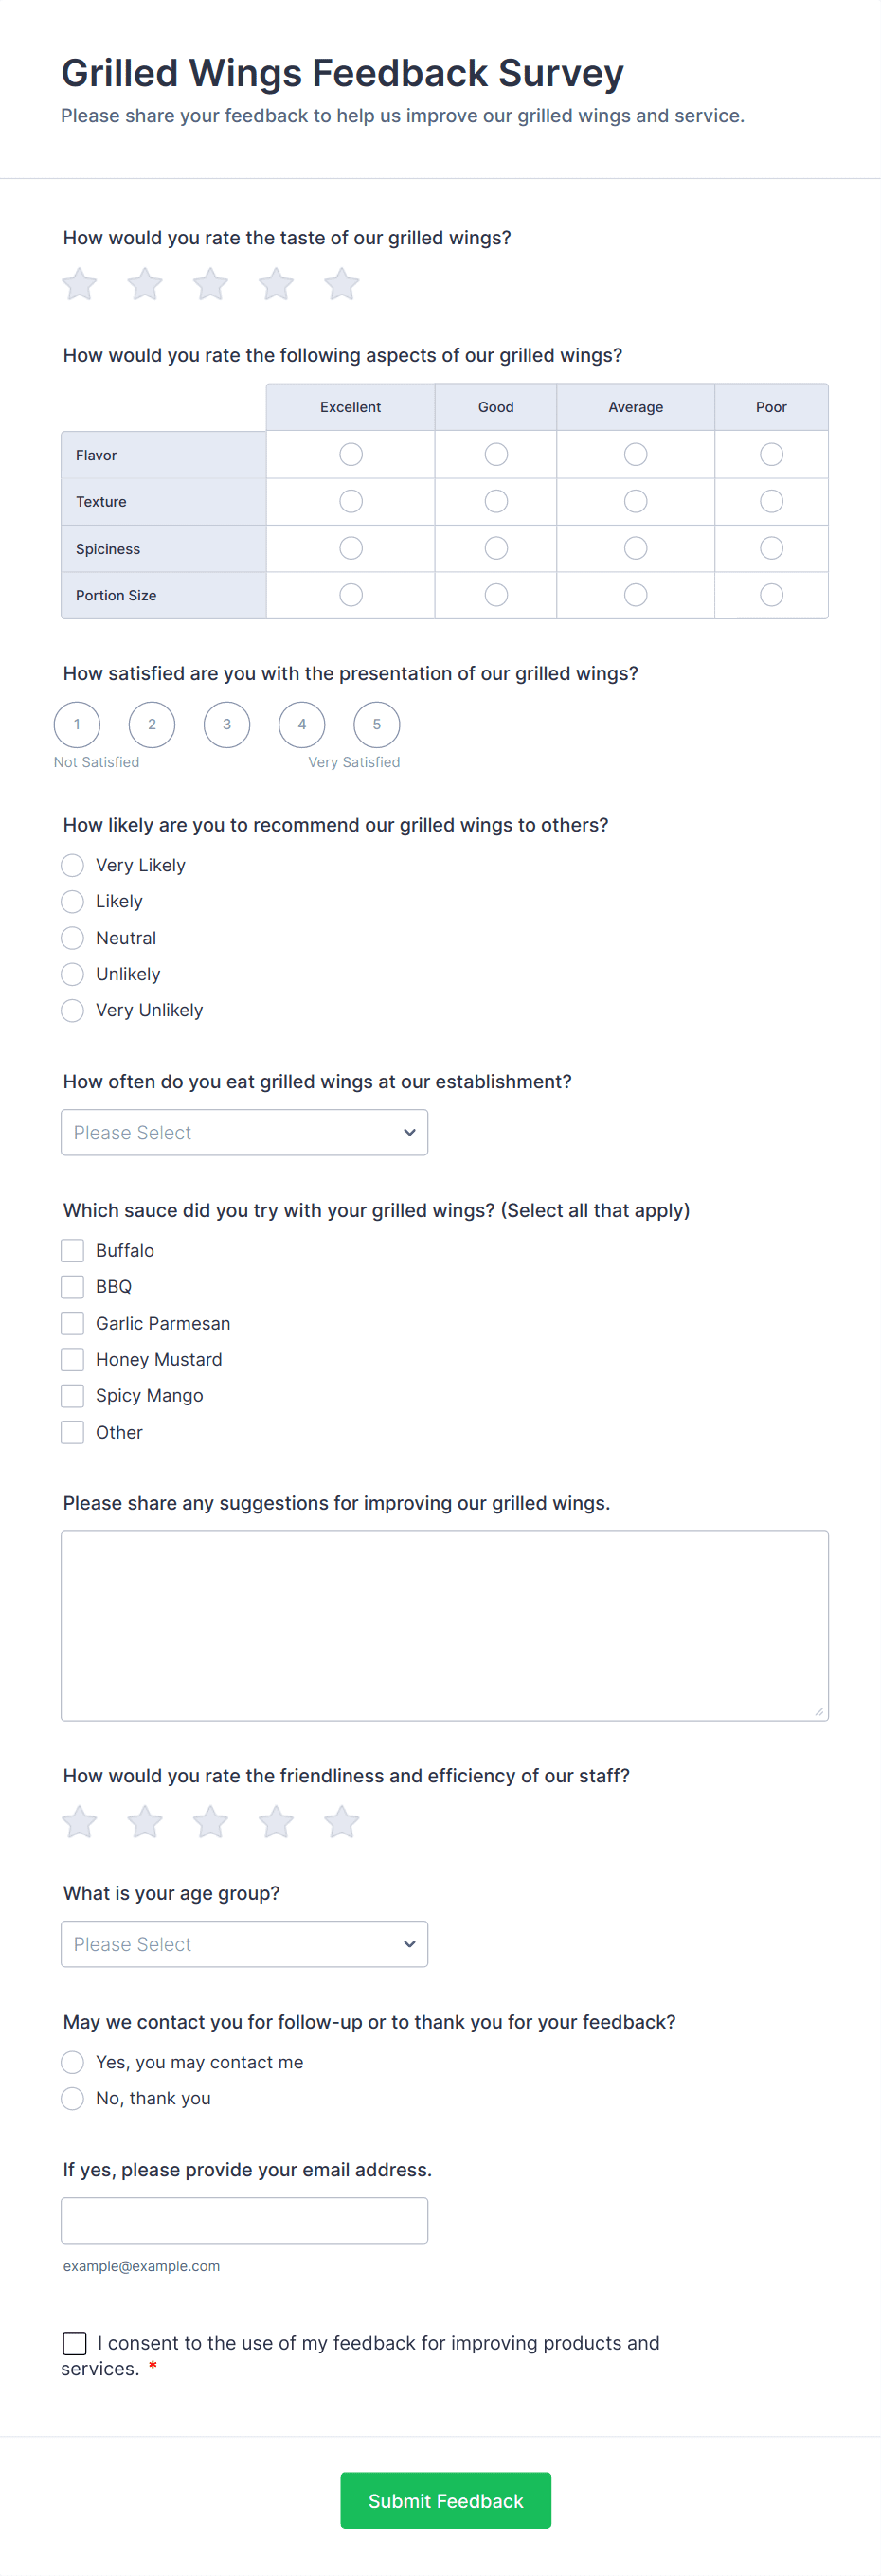Check the Other sauce option

(71, 1432)
